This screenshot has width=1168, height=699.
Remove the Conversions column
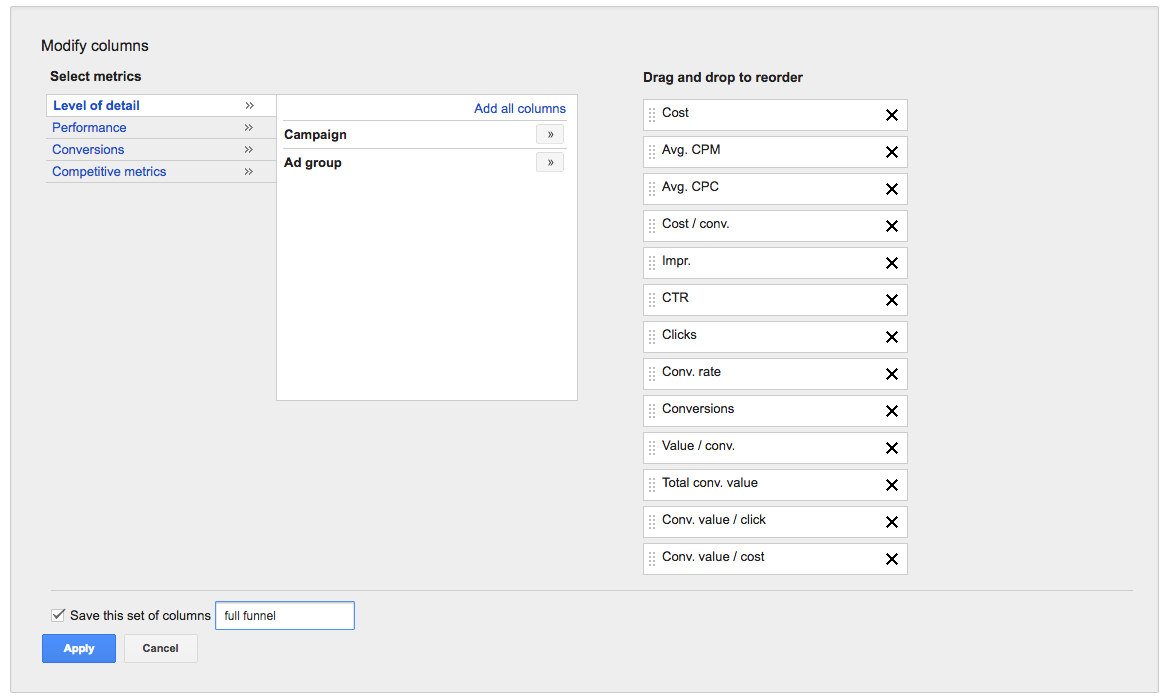click(891, 411)
